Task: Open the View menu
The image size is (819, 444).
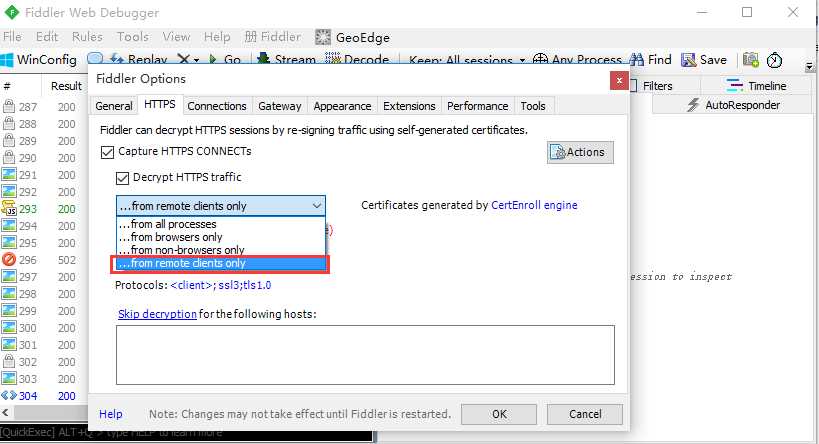Action: [176, 37]
